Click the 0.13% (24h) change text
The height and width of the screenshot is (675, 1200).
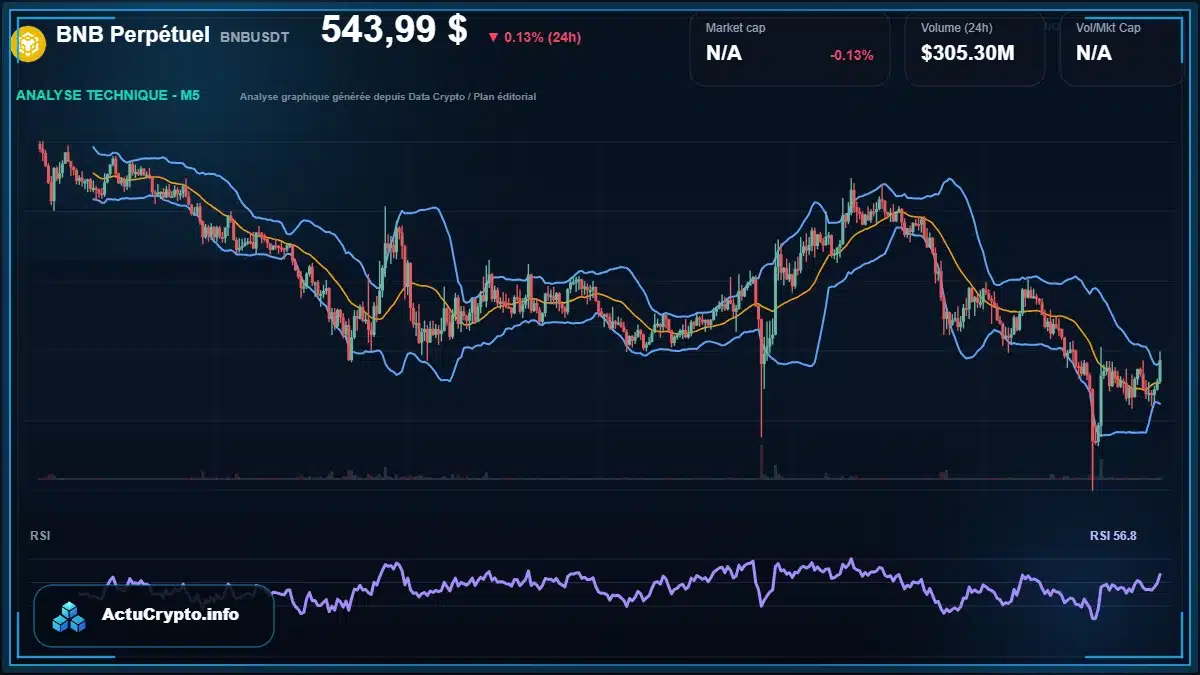pos(542,38)
